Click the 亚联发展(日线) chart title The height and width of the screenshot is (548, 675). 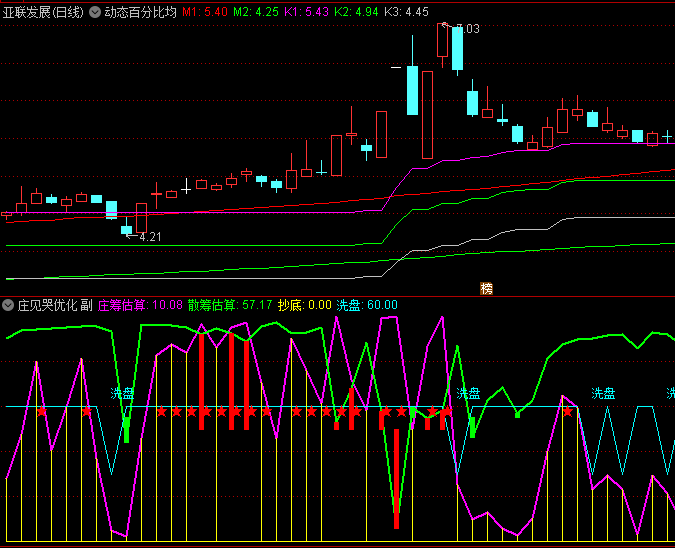tap(43, 13)
